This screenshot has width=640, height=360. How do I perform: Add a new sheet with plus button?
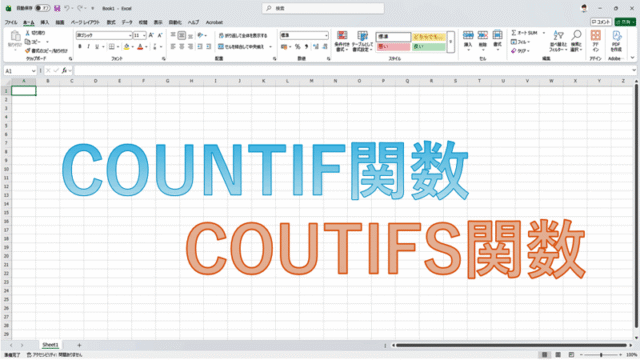(x=79, y=345)
